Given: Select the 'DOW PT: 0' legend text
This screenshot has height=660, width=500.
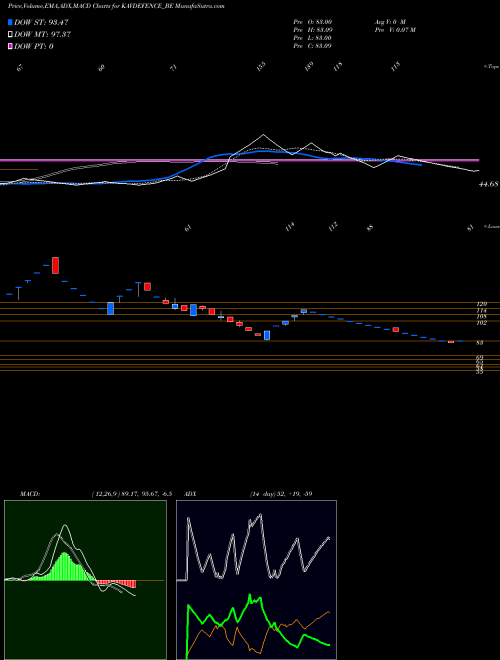Looking at the screenshot, I should tap(34, 47).
